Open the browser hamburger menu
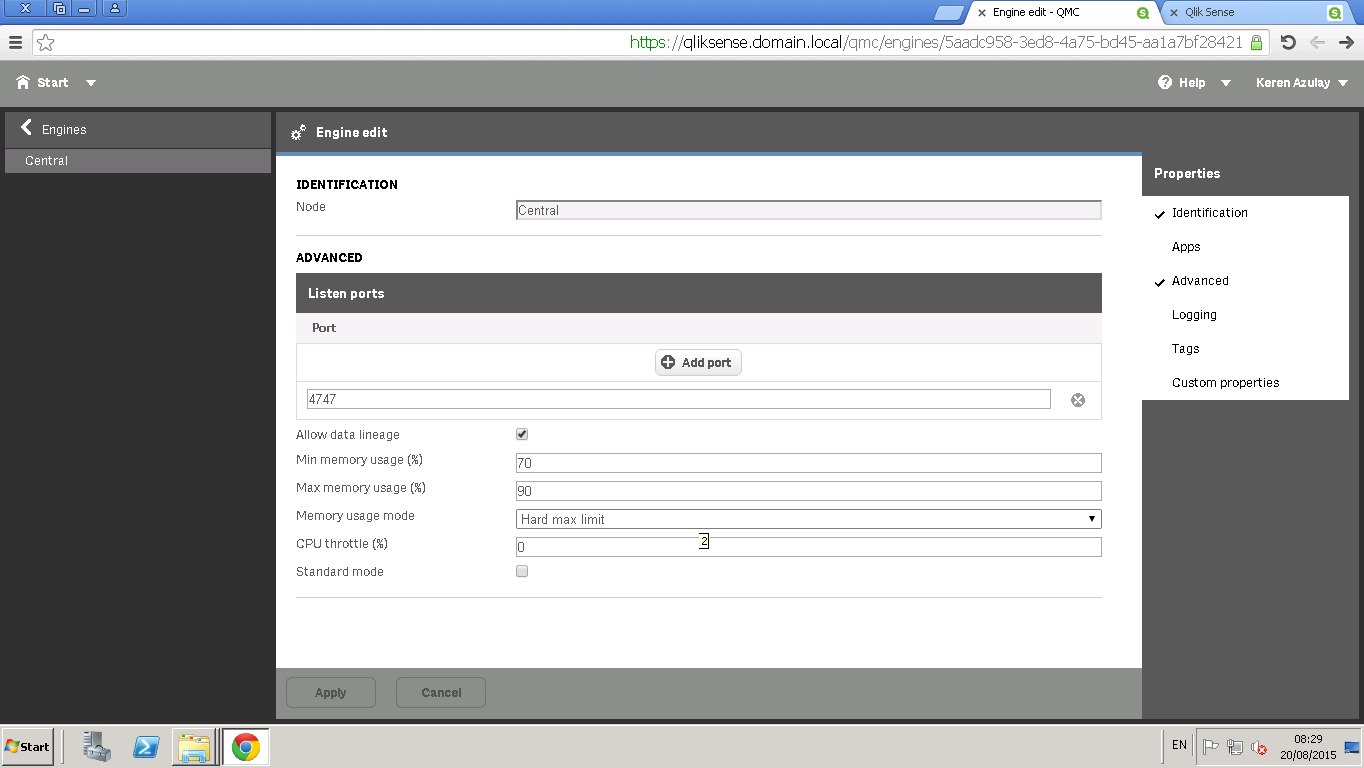This screenshot has width=1364, height=768. [x=15, y=42]
